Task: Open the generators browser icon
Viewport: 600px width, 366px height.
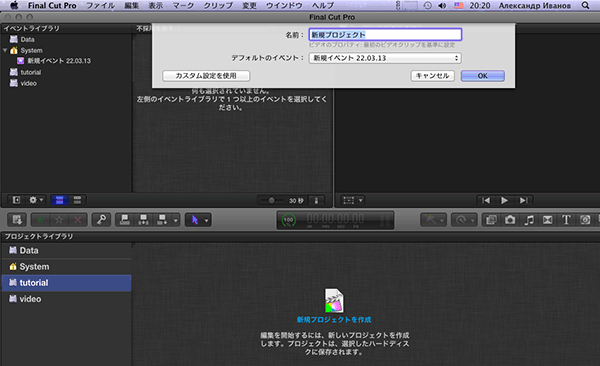Action: click(x=585, y=220)
